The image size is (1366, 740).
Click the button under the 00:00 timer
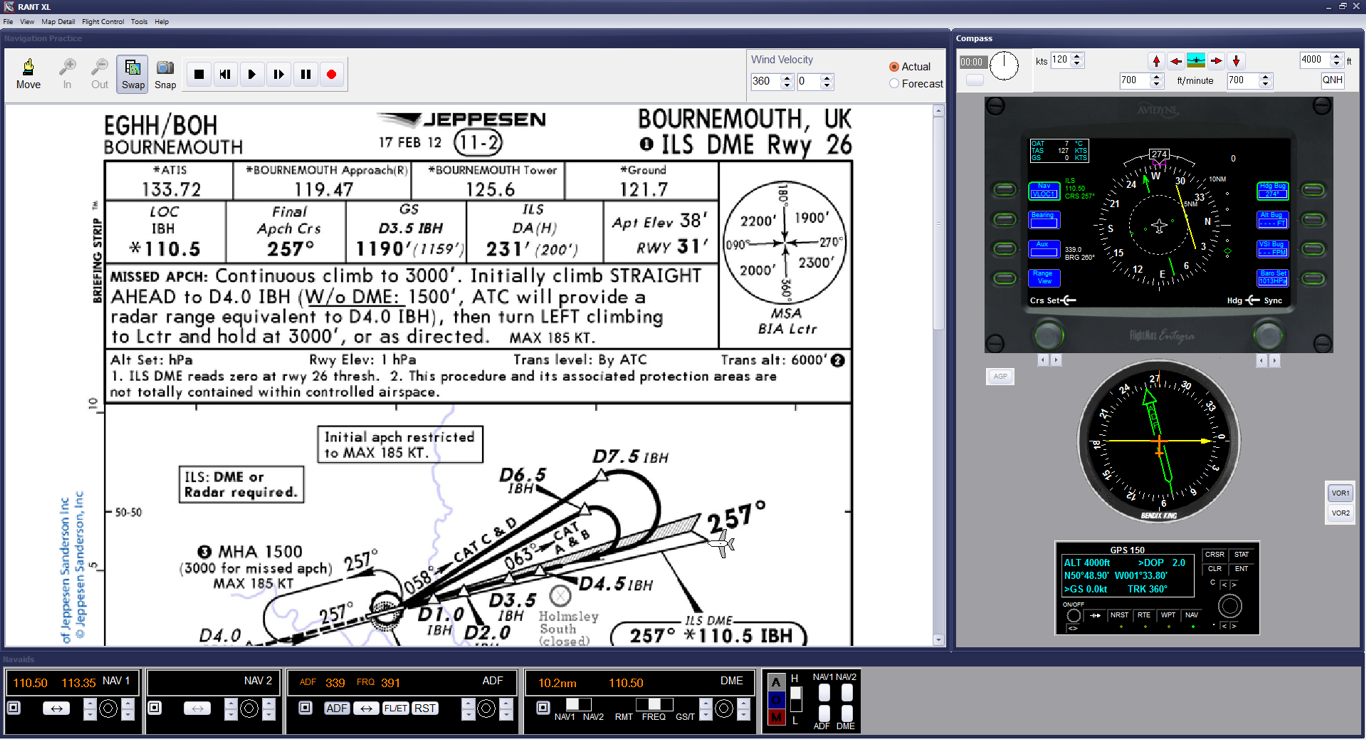click(975, 80)
